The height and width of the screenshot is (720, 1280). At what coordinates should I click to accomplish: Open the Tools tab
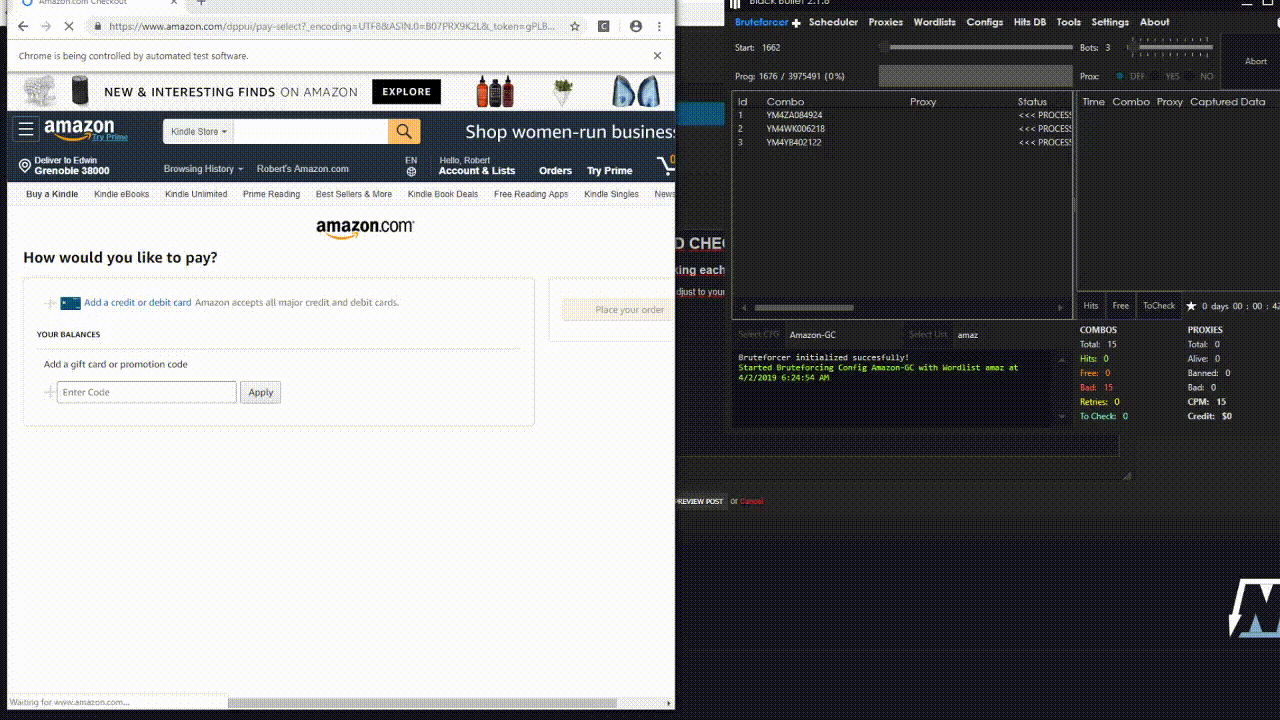pyautogui.click(x=1068, y=22)
